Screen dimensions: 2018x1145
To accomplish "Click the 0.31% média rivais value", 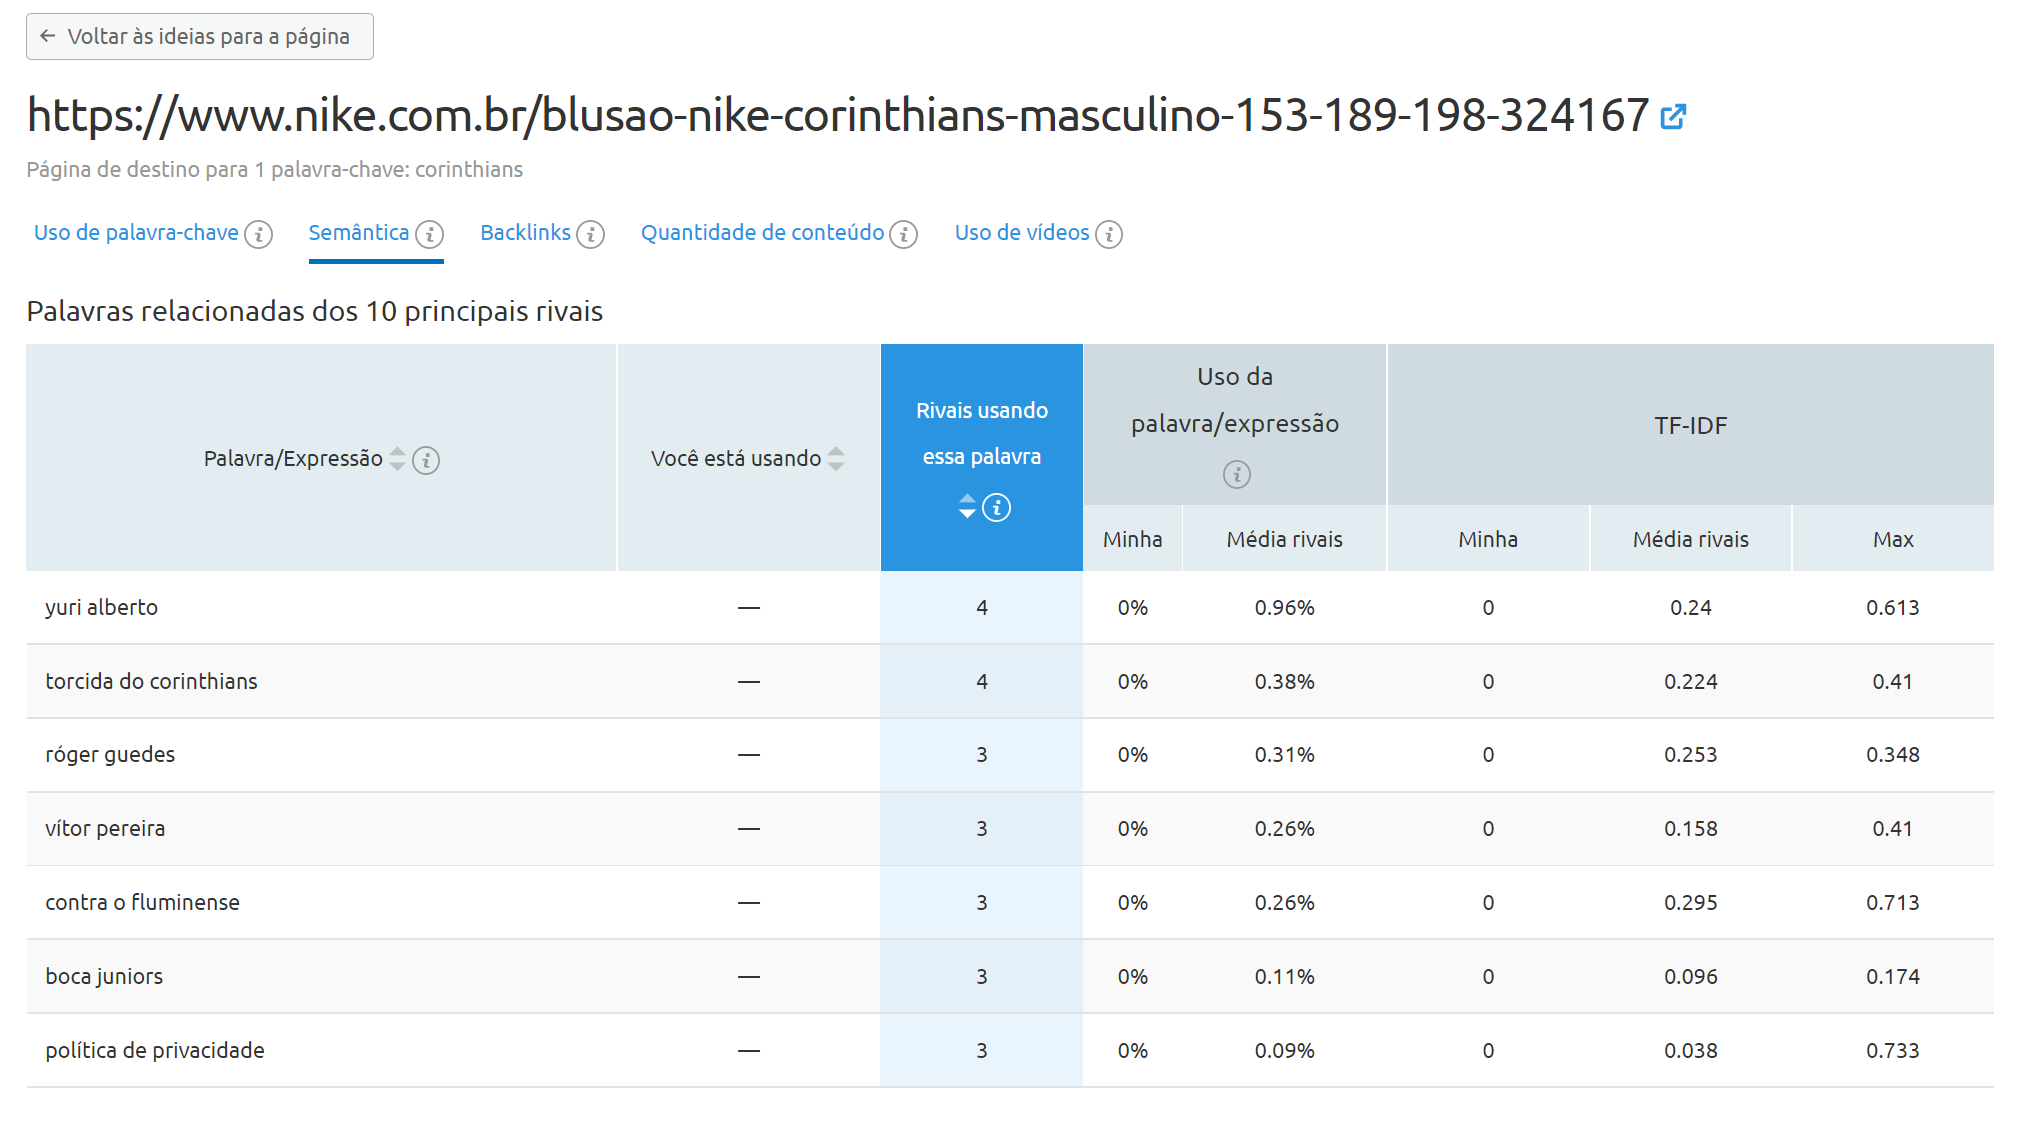I will tap(1285, 755).
